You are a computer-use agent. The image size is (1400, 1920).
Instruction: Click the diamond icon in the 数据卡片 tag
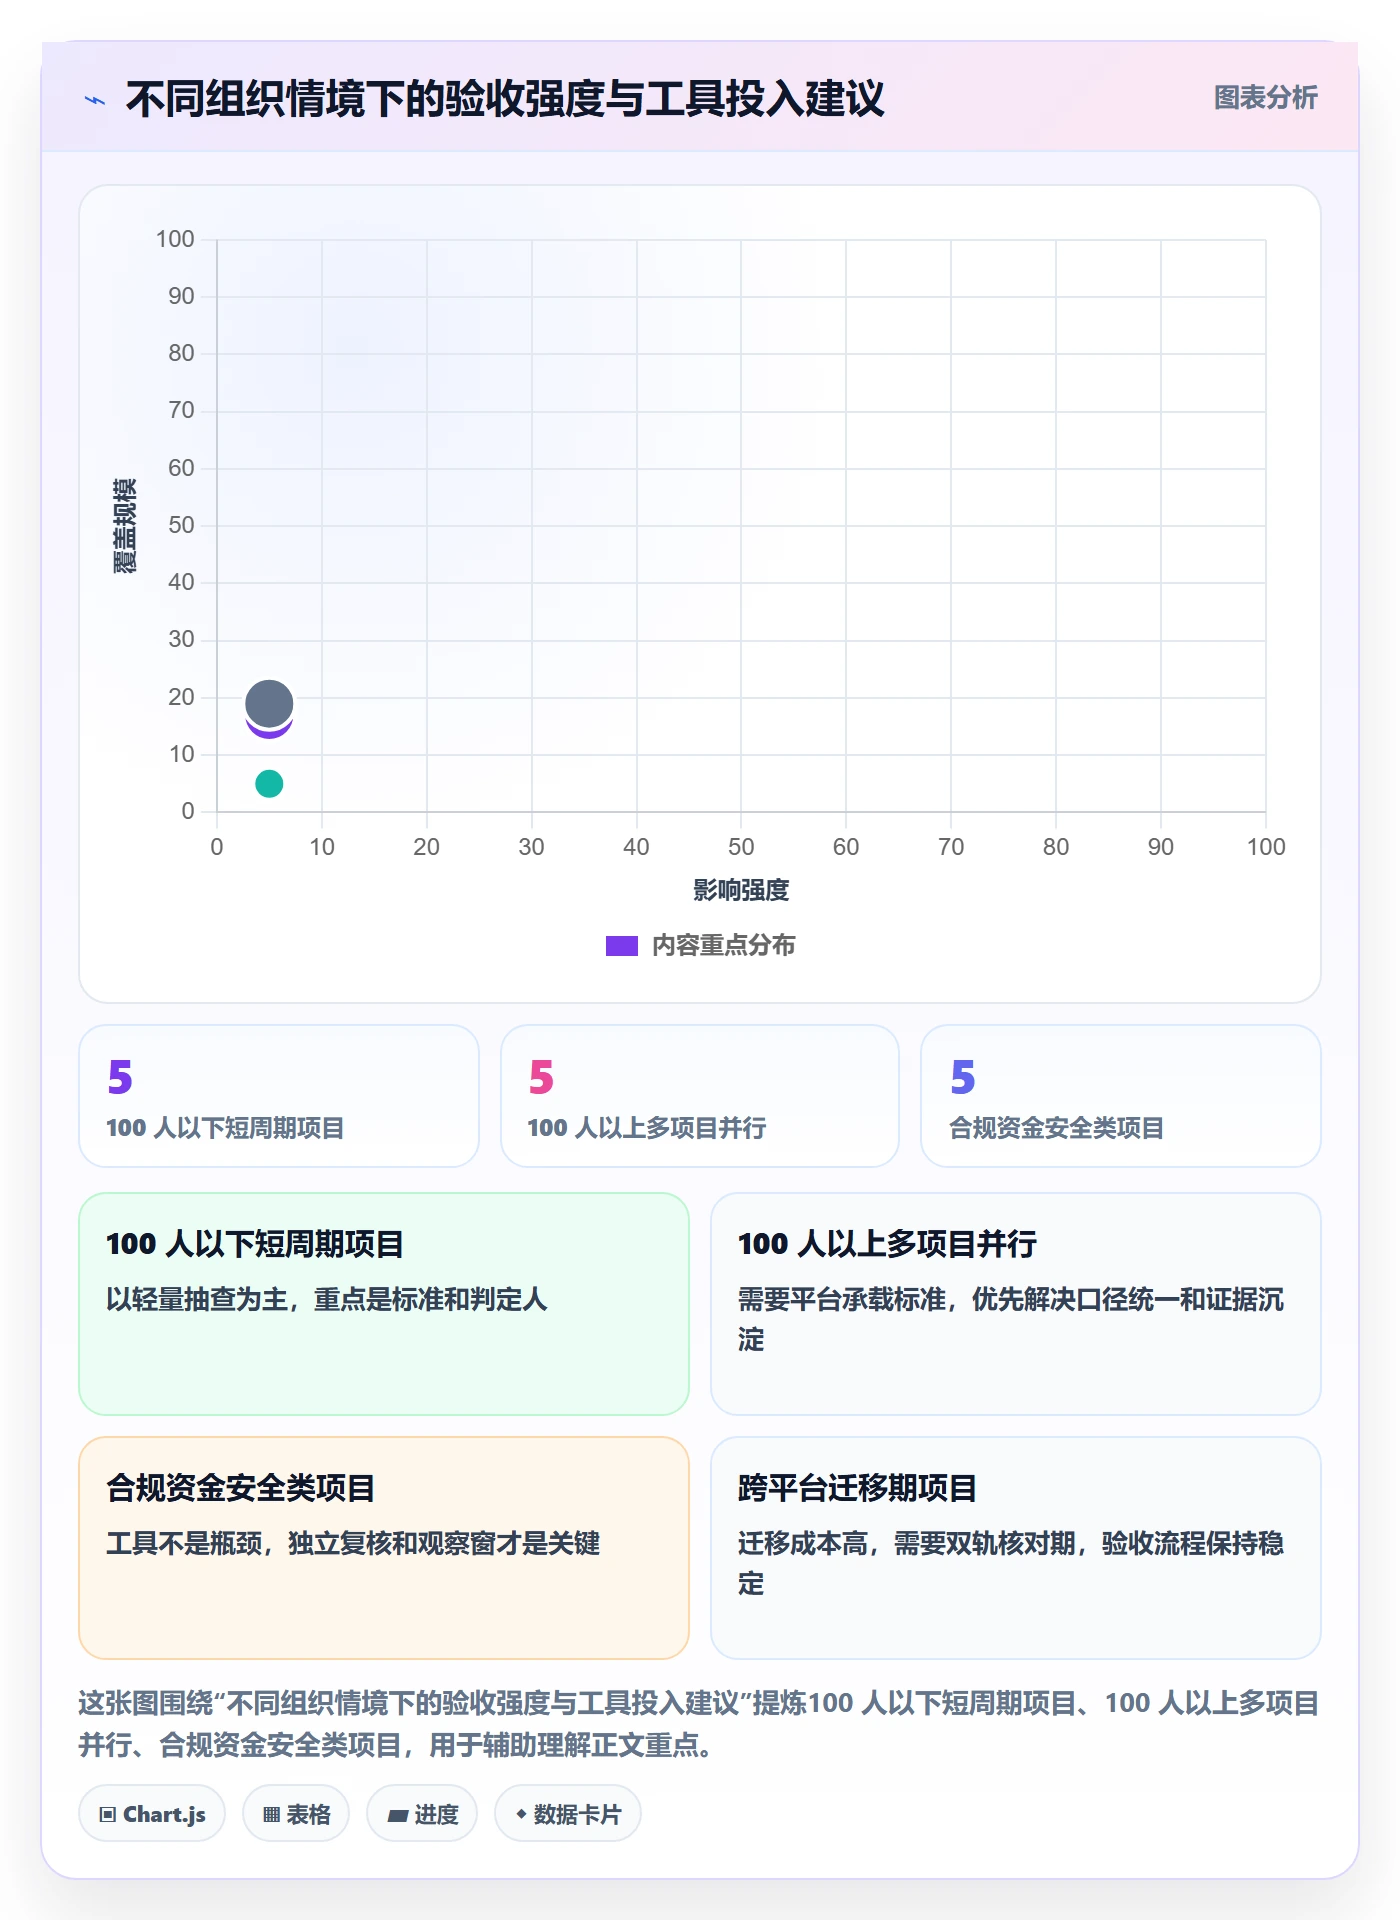pyautogui.click(x=521, y=1813)
